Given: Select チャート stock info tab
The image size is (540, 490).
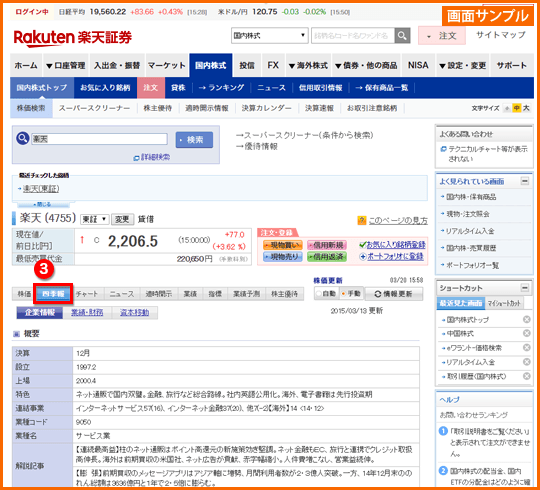Looking at the screenshot, I should (87, 294).
